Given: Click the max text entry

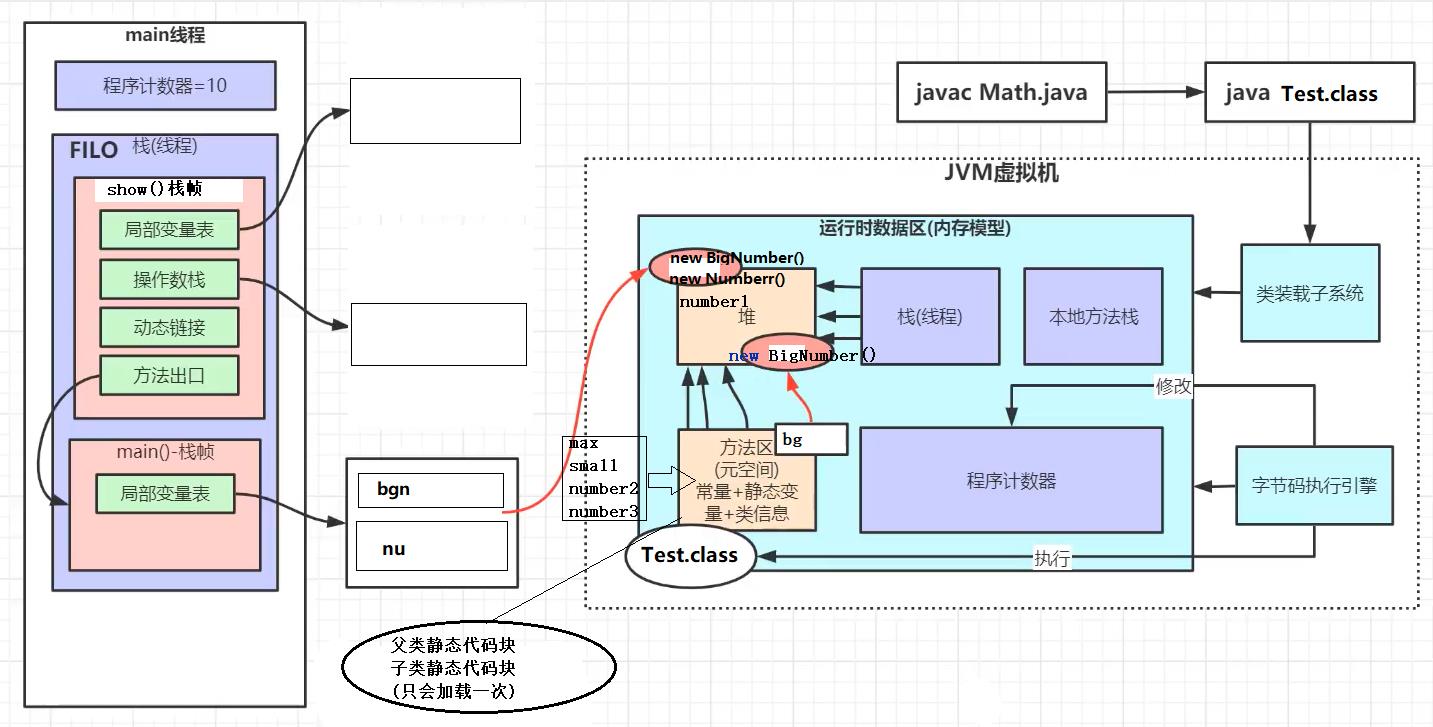Looking at the screenshot, I should [x=584, y=443].
